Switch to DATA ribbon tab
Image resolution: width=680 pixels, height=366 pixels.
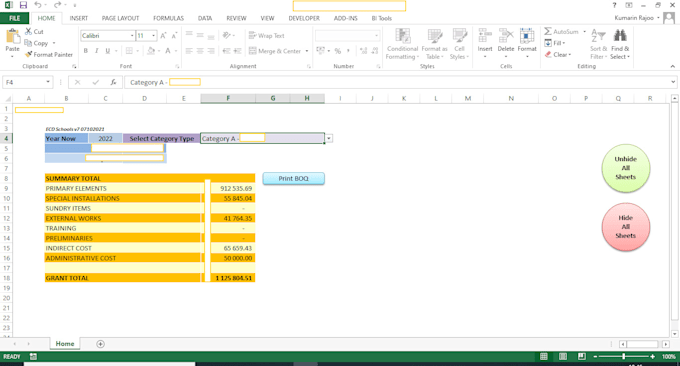pos(205,18)
